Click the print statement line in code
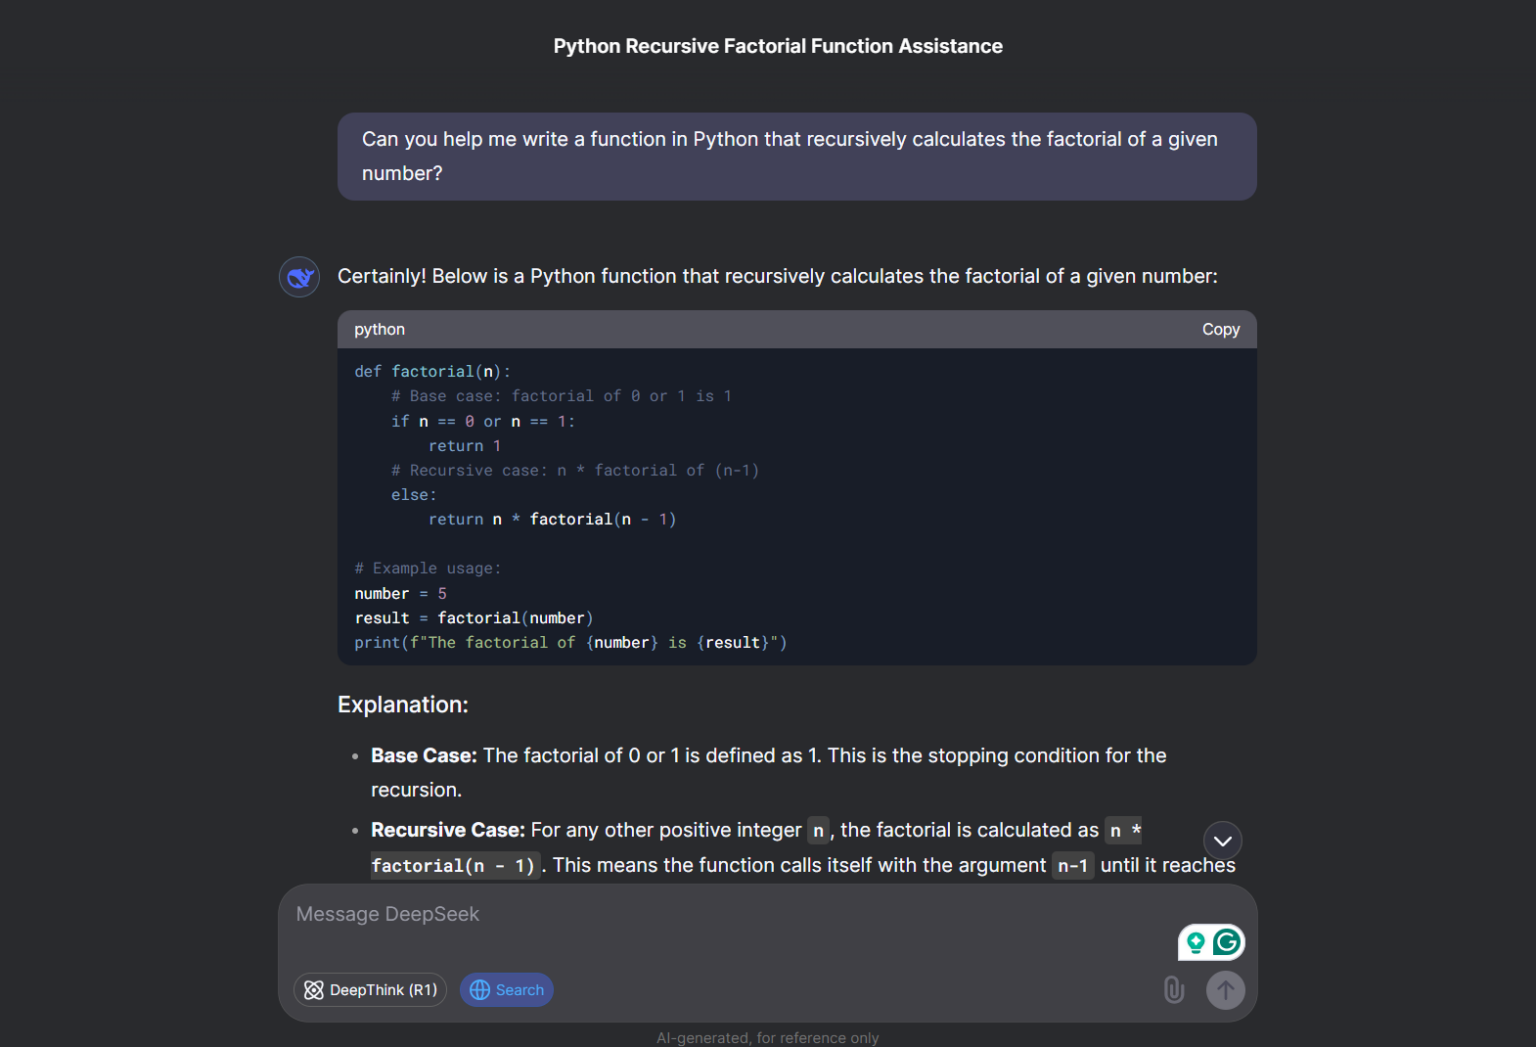This screenshot has height=1047, width=1536. (570, 642)
